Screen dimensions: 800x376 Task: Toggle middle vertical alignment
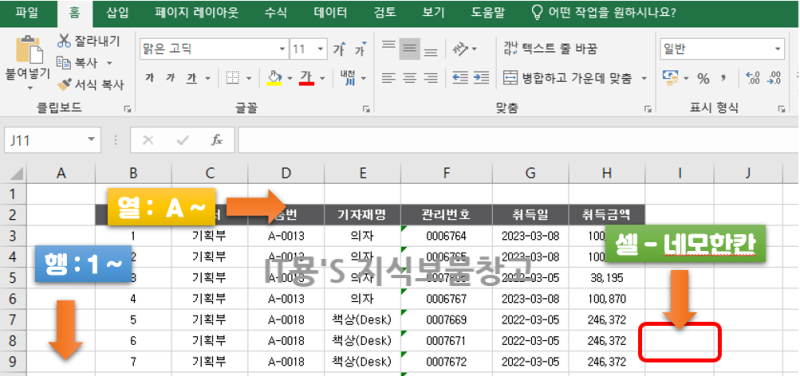(x=410, y=49)
